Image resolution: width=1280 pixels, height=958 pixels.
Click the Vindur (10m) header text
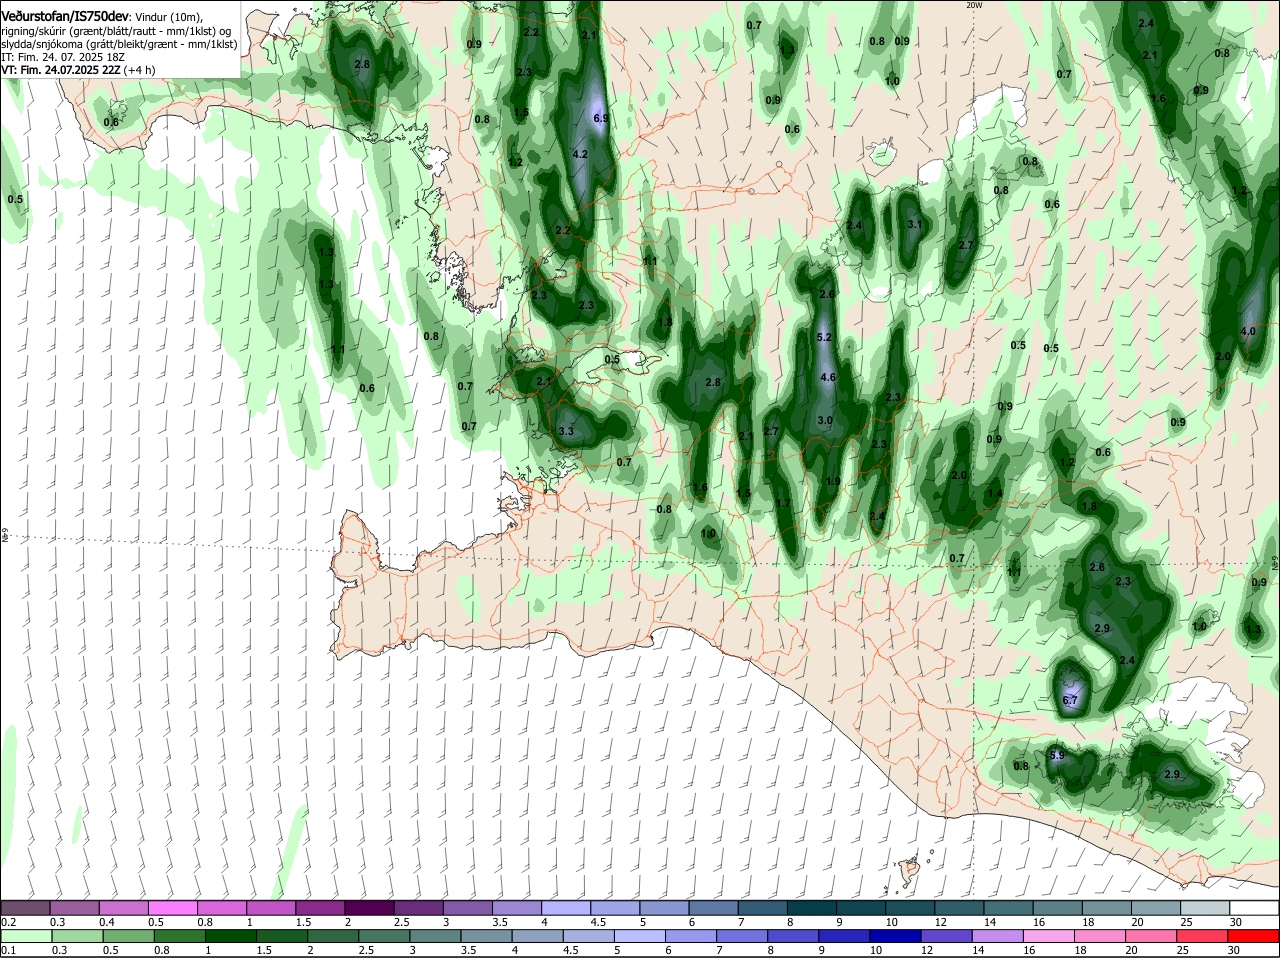click(x=169, y=18)
